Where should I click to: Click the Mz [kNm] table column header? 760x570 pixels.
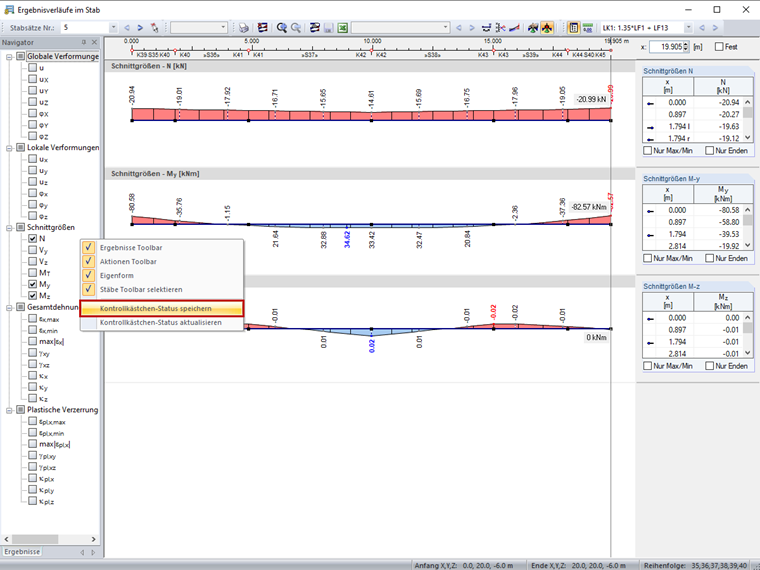pos(723,301)
